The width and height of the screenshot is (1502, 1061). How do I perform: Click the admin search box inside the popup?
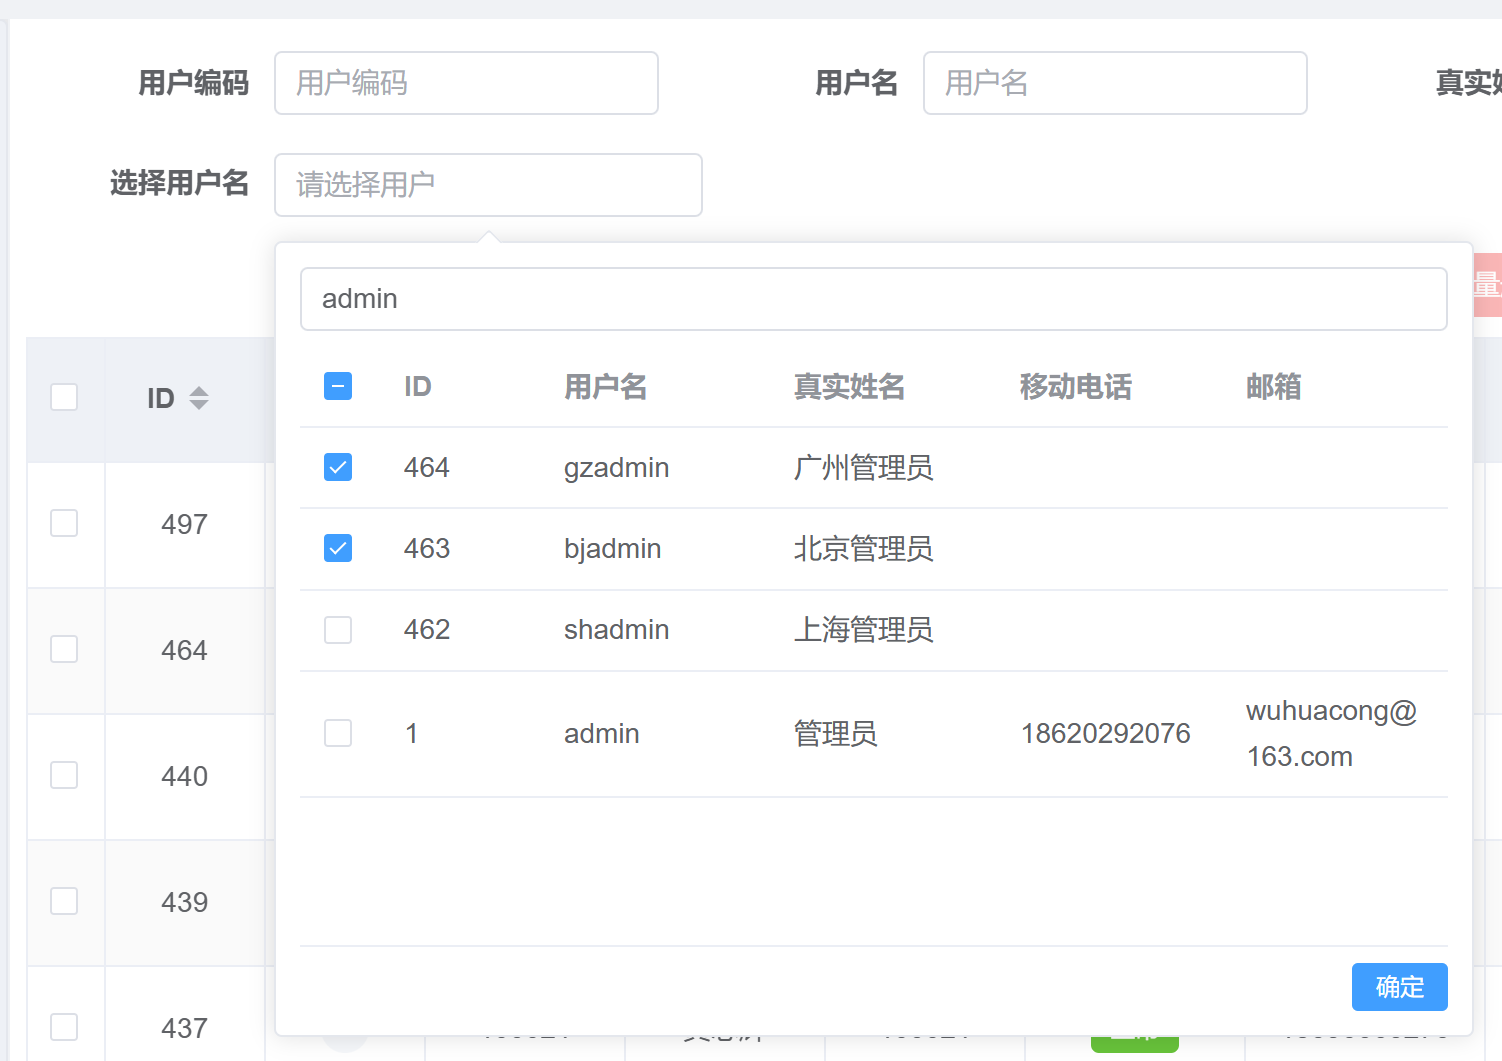(873, 298)
